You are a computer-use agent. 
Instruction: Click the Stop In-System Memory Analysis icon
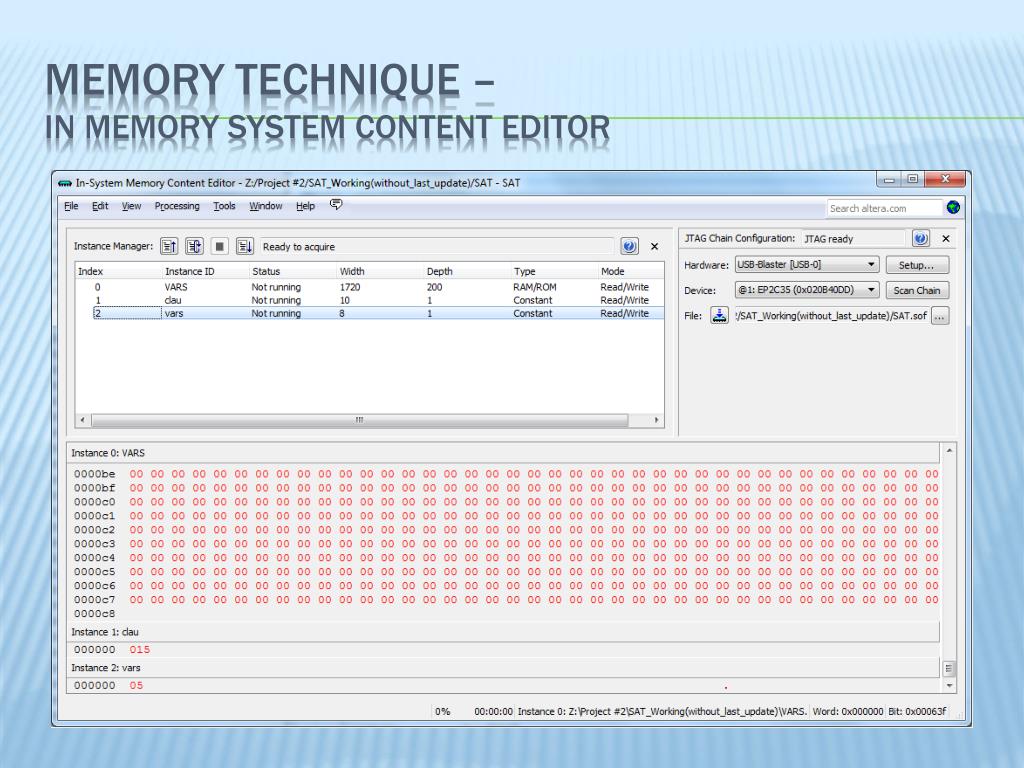click(x=219, y=246)
